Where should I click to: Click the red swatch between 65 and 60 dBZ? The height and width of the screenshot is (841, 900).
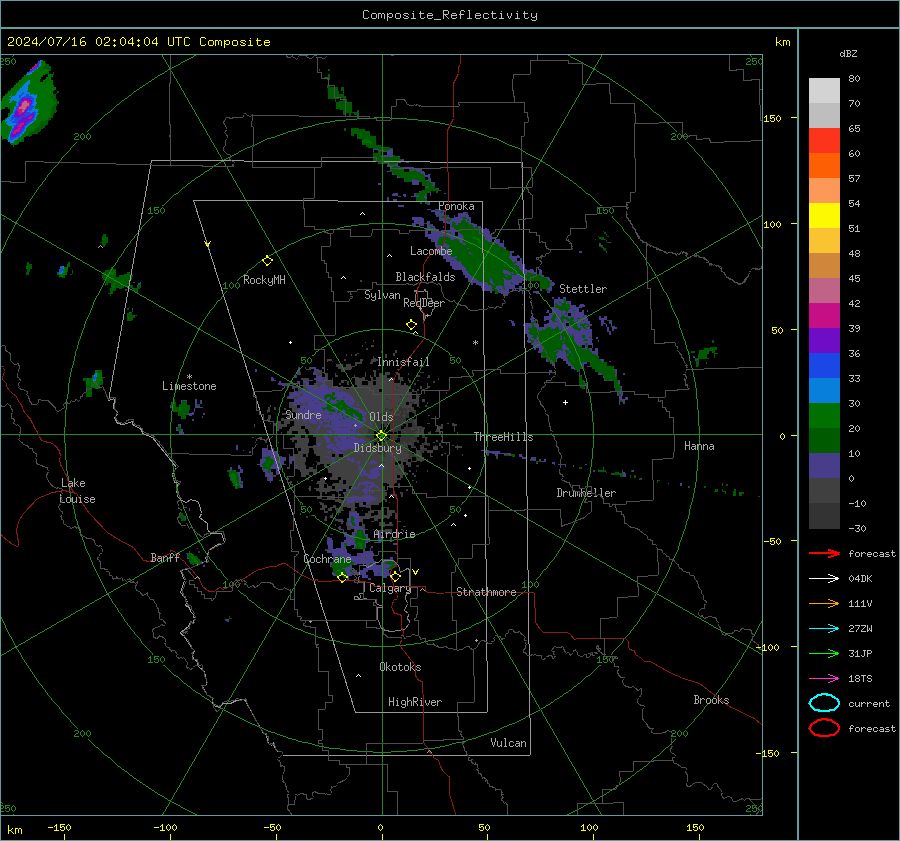824,141
